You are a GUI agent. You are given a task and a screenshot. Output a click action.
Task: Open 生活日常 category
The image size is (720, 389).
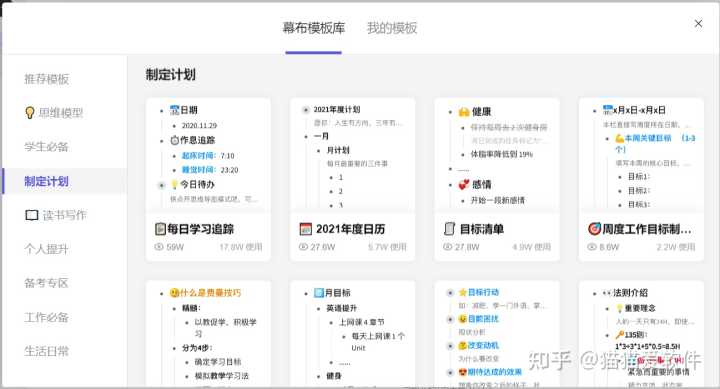point(46,351)
